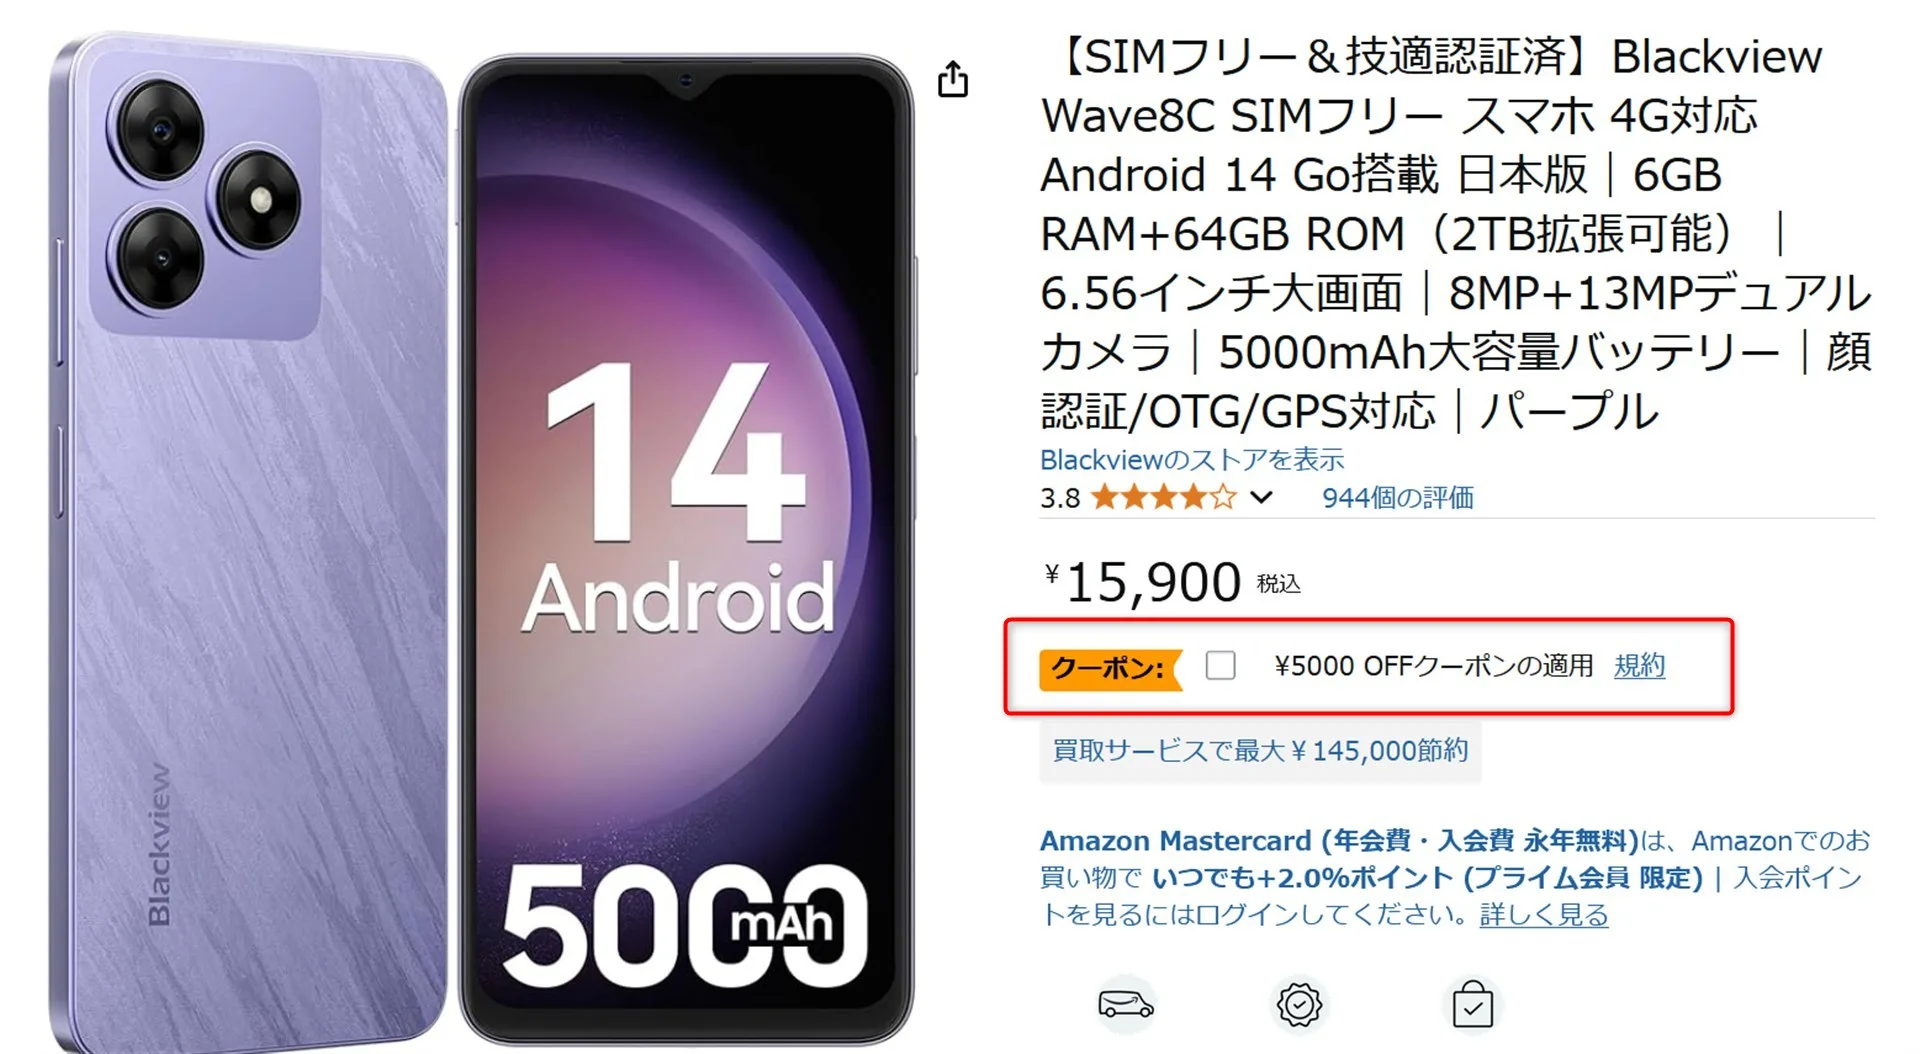The width and height of the screenshot is (1920, 1054).
Task: Click the shopping bag checkmark icon
Action: pyautogui.click(x=1473, y=1004)
